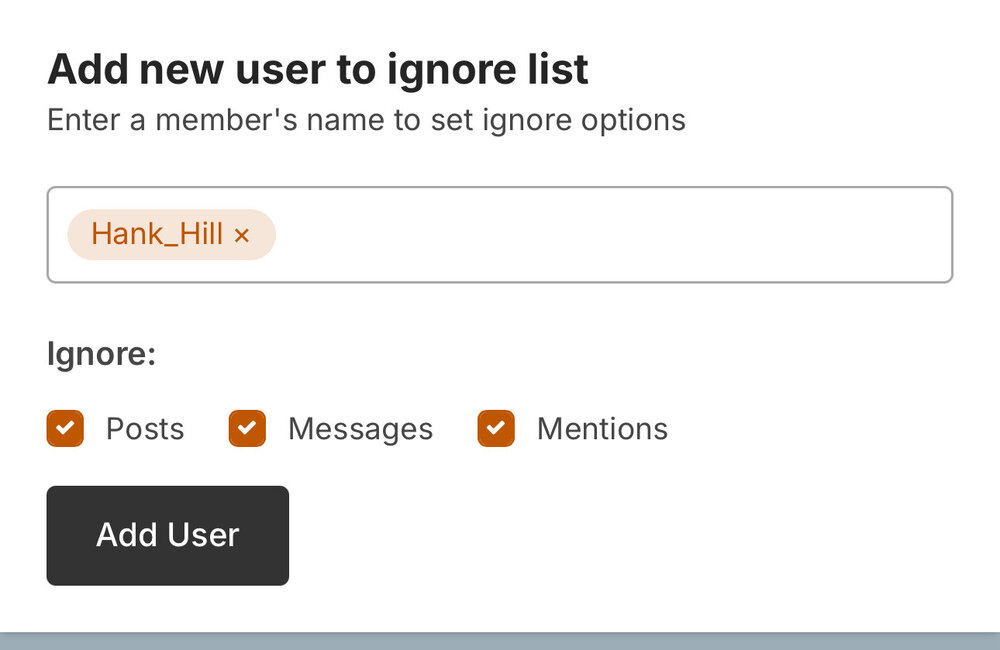Image resolution: width=1000 pixels, height=650 pixels.
Task: Click the "Enter a member's name" helper text
Action: click(366, 121)
